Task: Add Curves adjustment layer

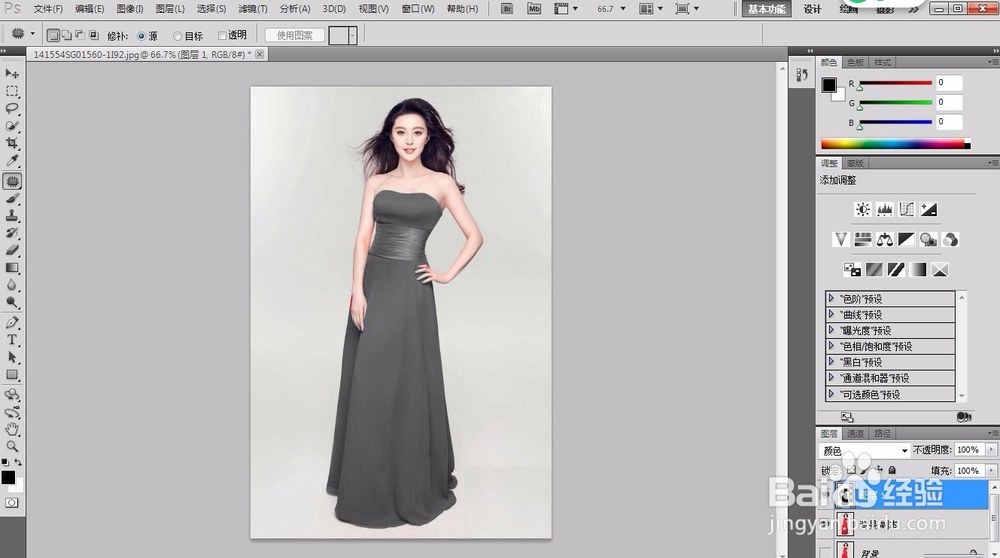Action: click(906, 209)
